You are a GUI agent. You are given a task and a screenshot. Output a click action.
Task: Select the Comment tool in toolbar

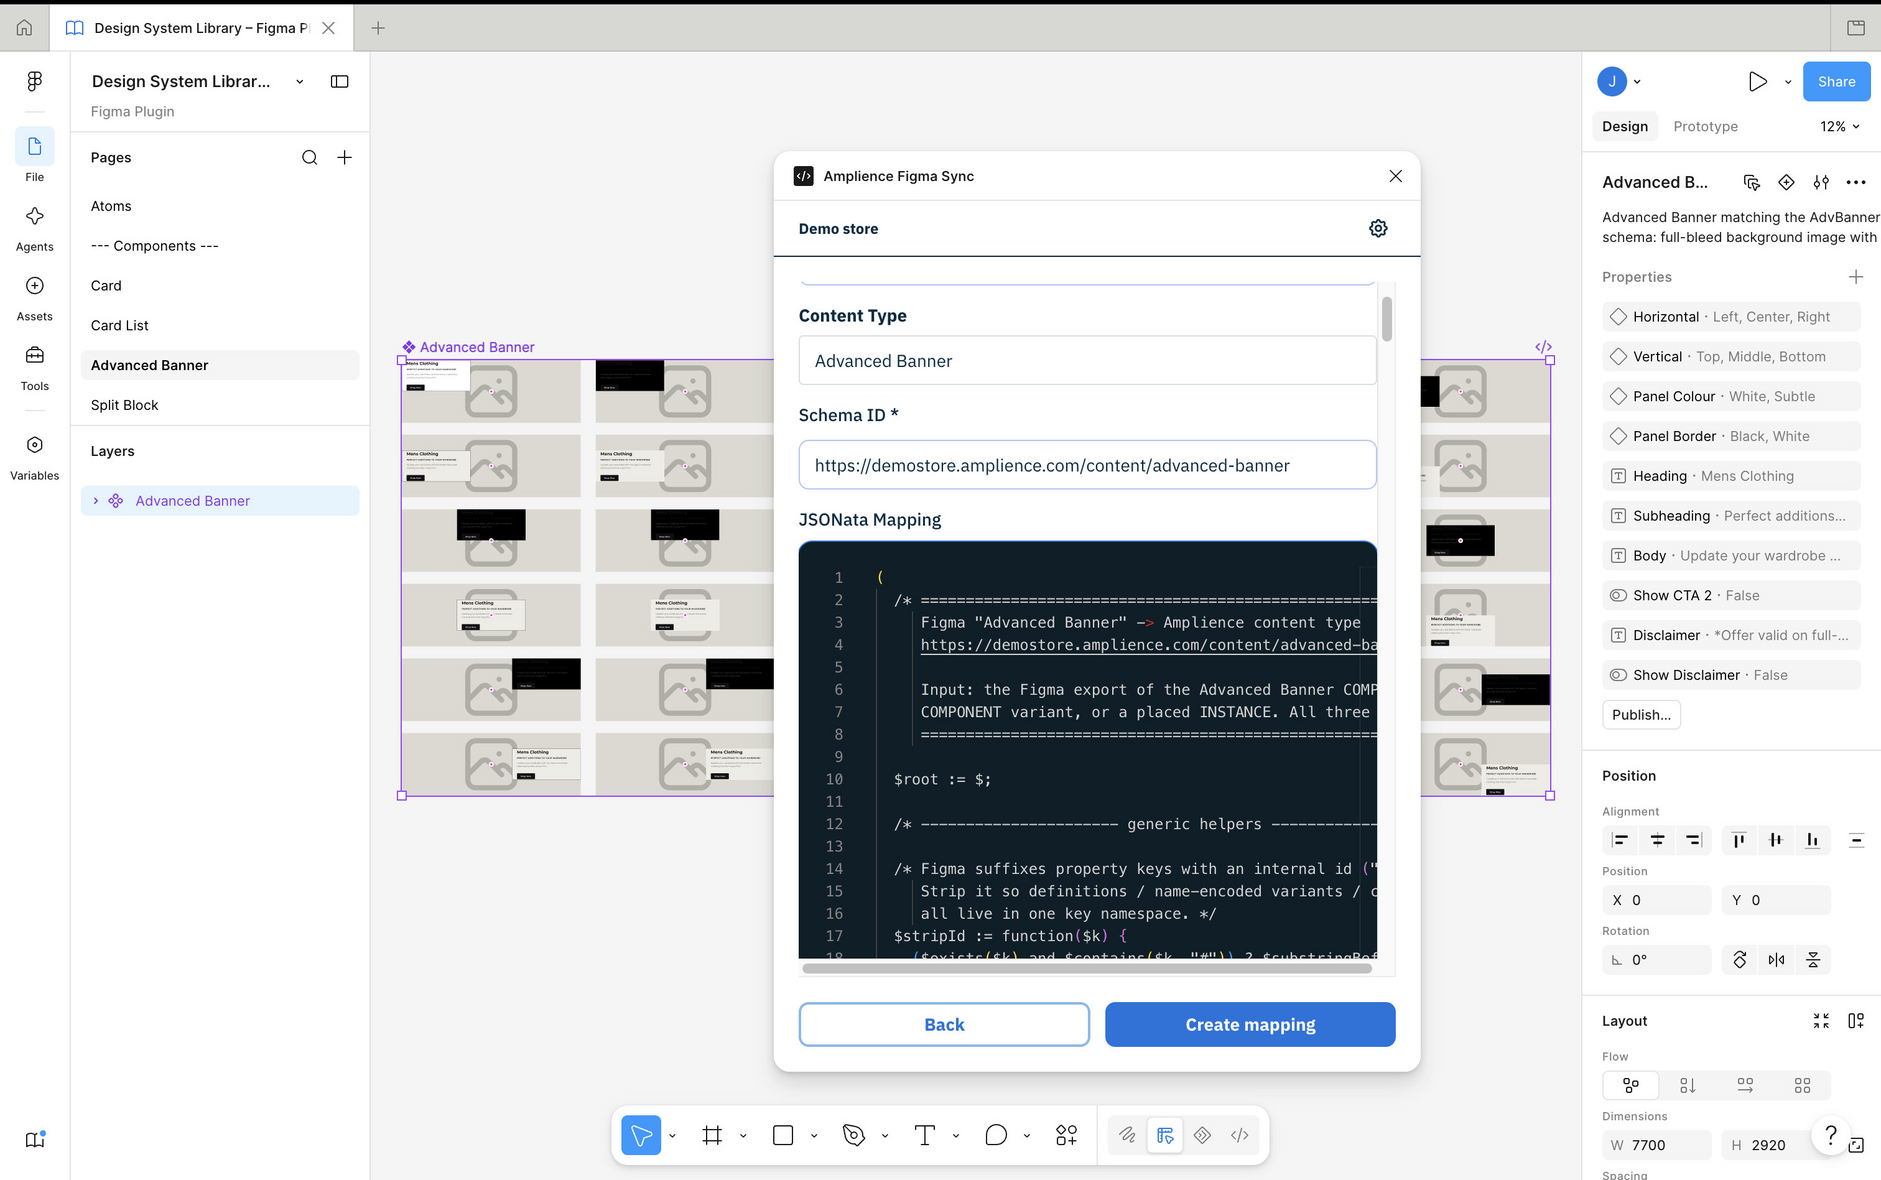click(x=996, y=1135)
